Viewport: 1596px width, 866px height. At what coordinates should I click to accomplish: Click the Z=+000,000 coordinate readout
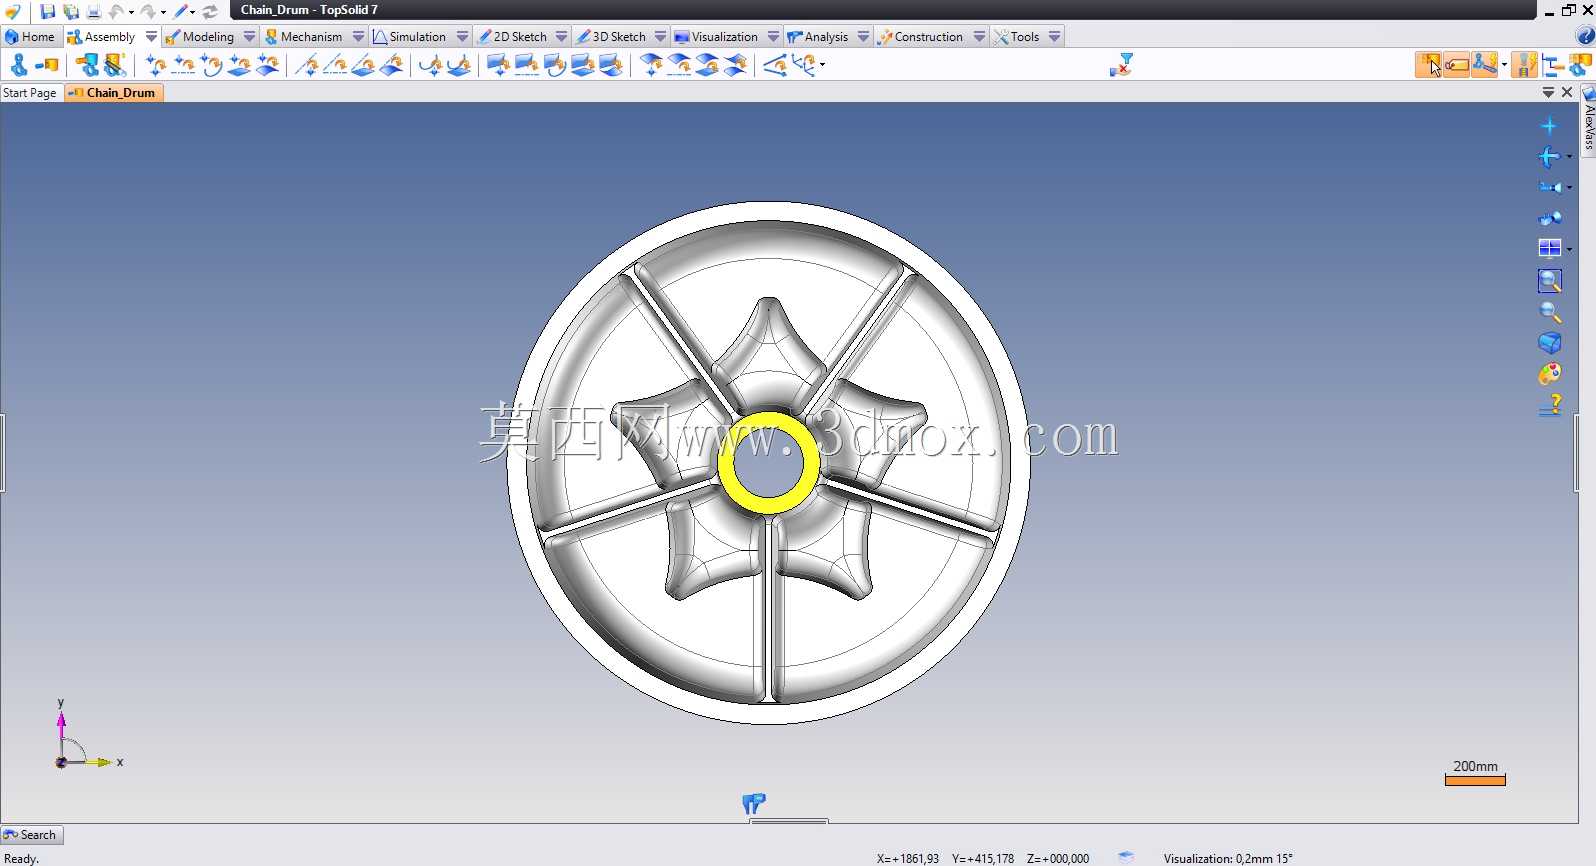click(1058, 858)
